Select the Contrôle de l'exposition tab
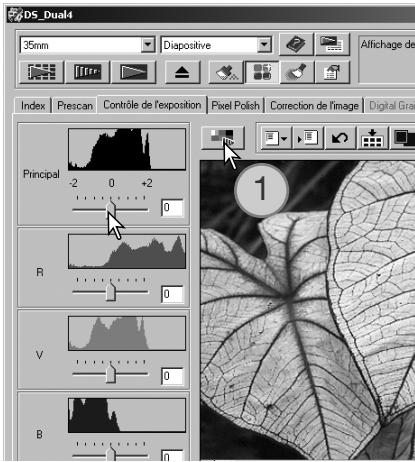 (x=152, y=105)
